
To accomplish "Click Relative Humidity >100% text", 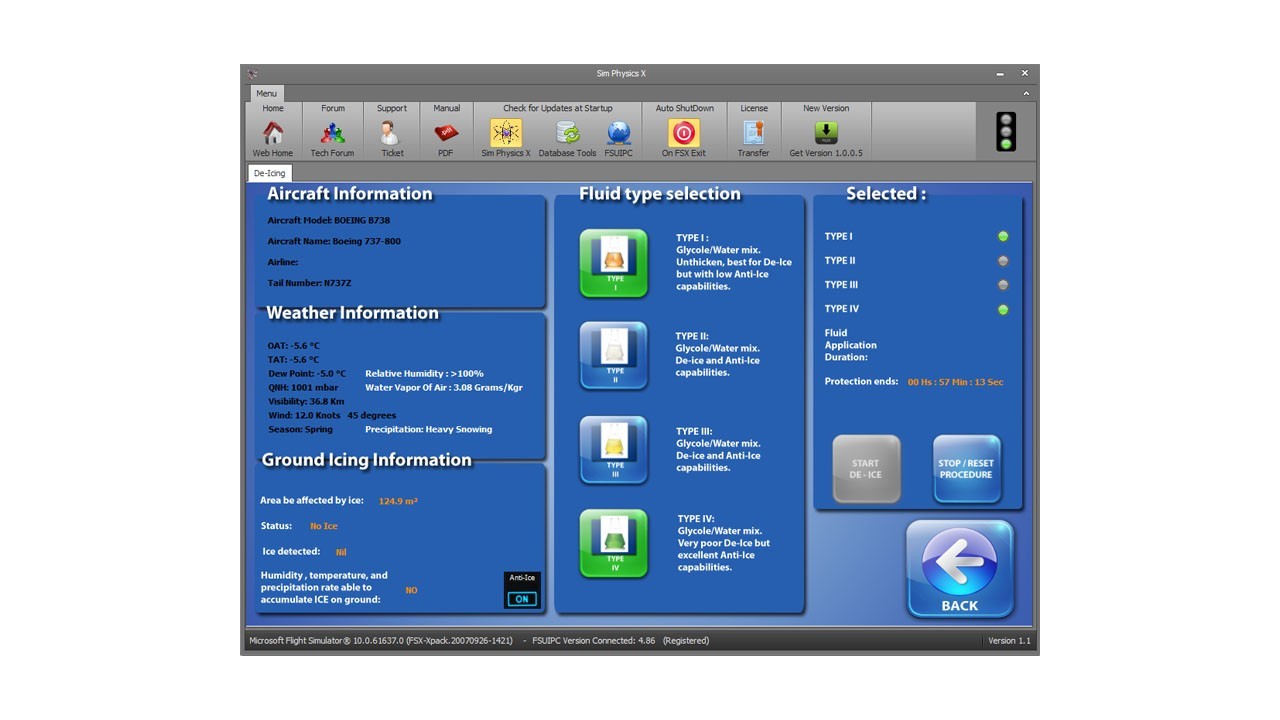I will point(424,373).
